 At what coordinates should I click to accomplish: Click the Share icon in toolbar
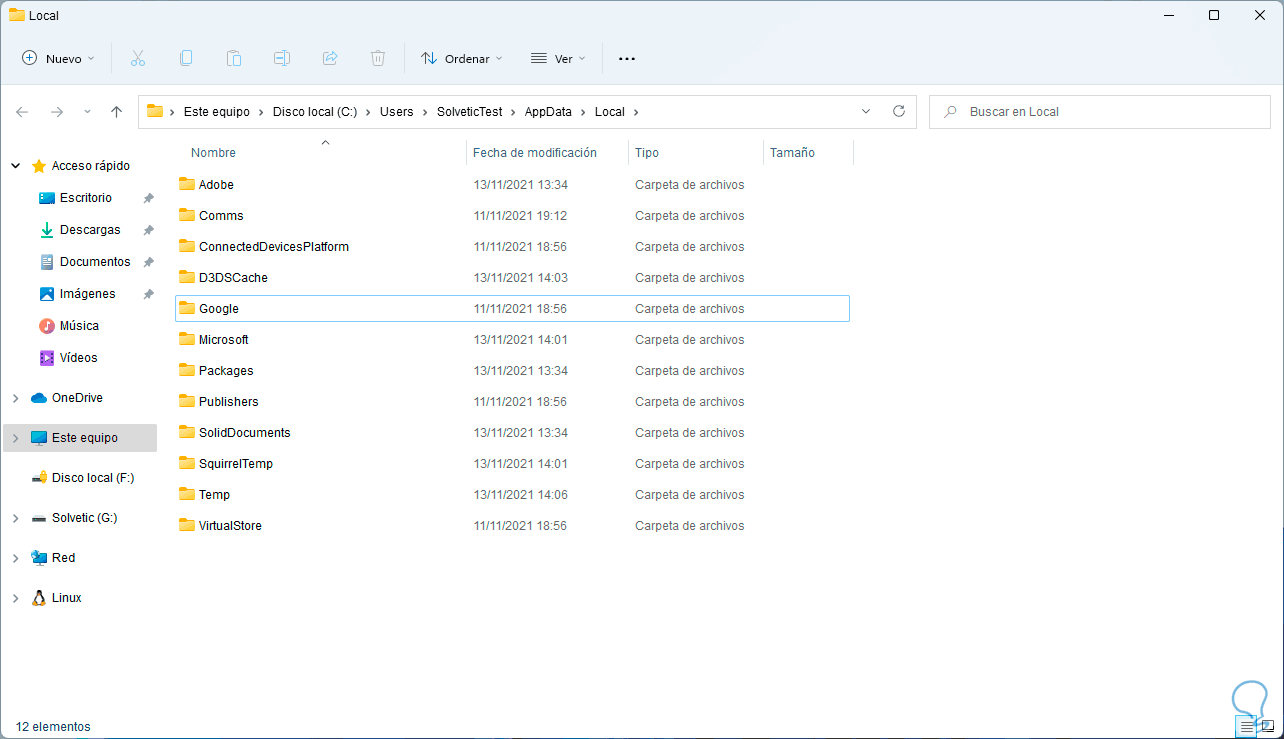pyautogui.click(x=330, y=59)
